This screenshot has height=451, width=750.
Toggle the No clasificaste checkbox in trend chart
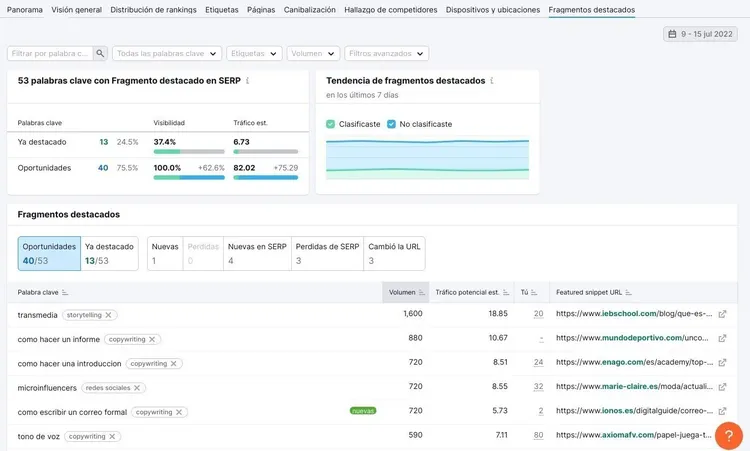[x=391, y=124]
